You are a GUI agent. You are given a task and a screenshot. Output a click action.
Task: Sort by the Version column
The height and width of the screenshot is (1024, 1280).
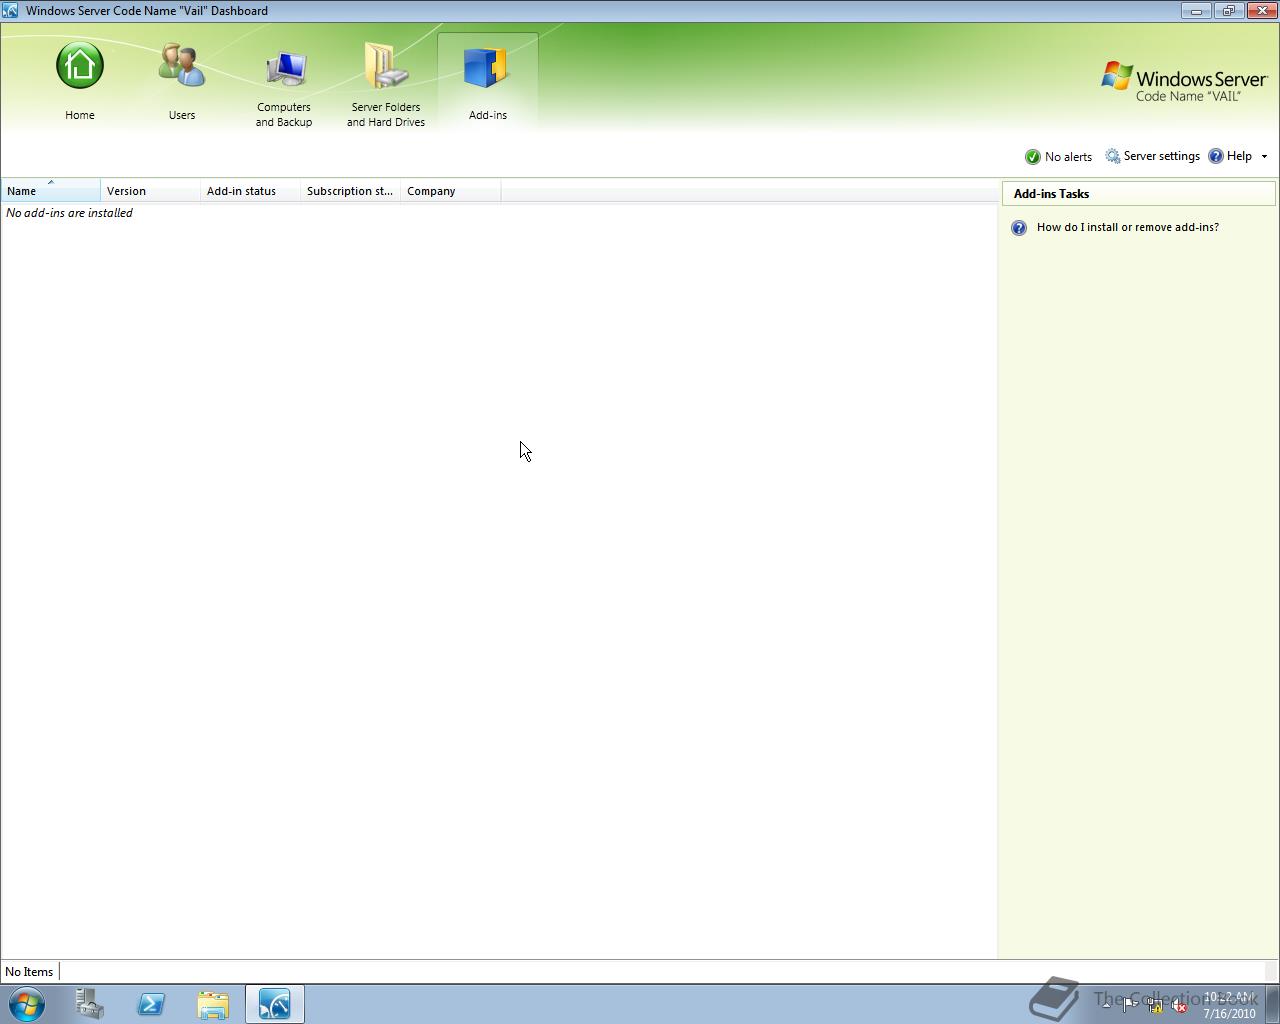(151, 191)
